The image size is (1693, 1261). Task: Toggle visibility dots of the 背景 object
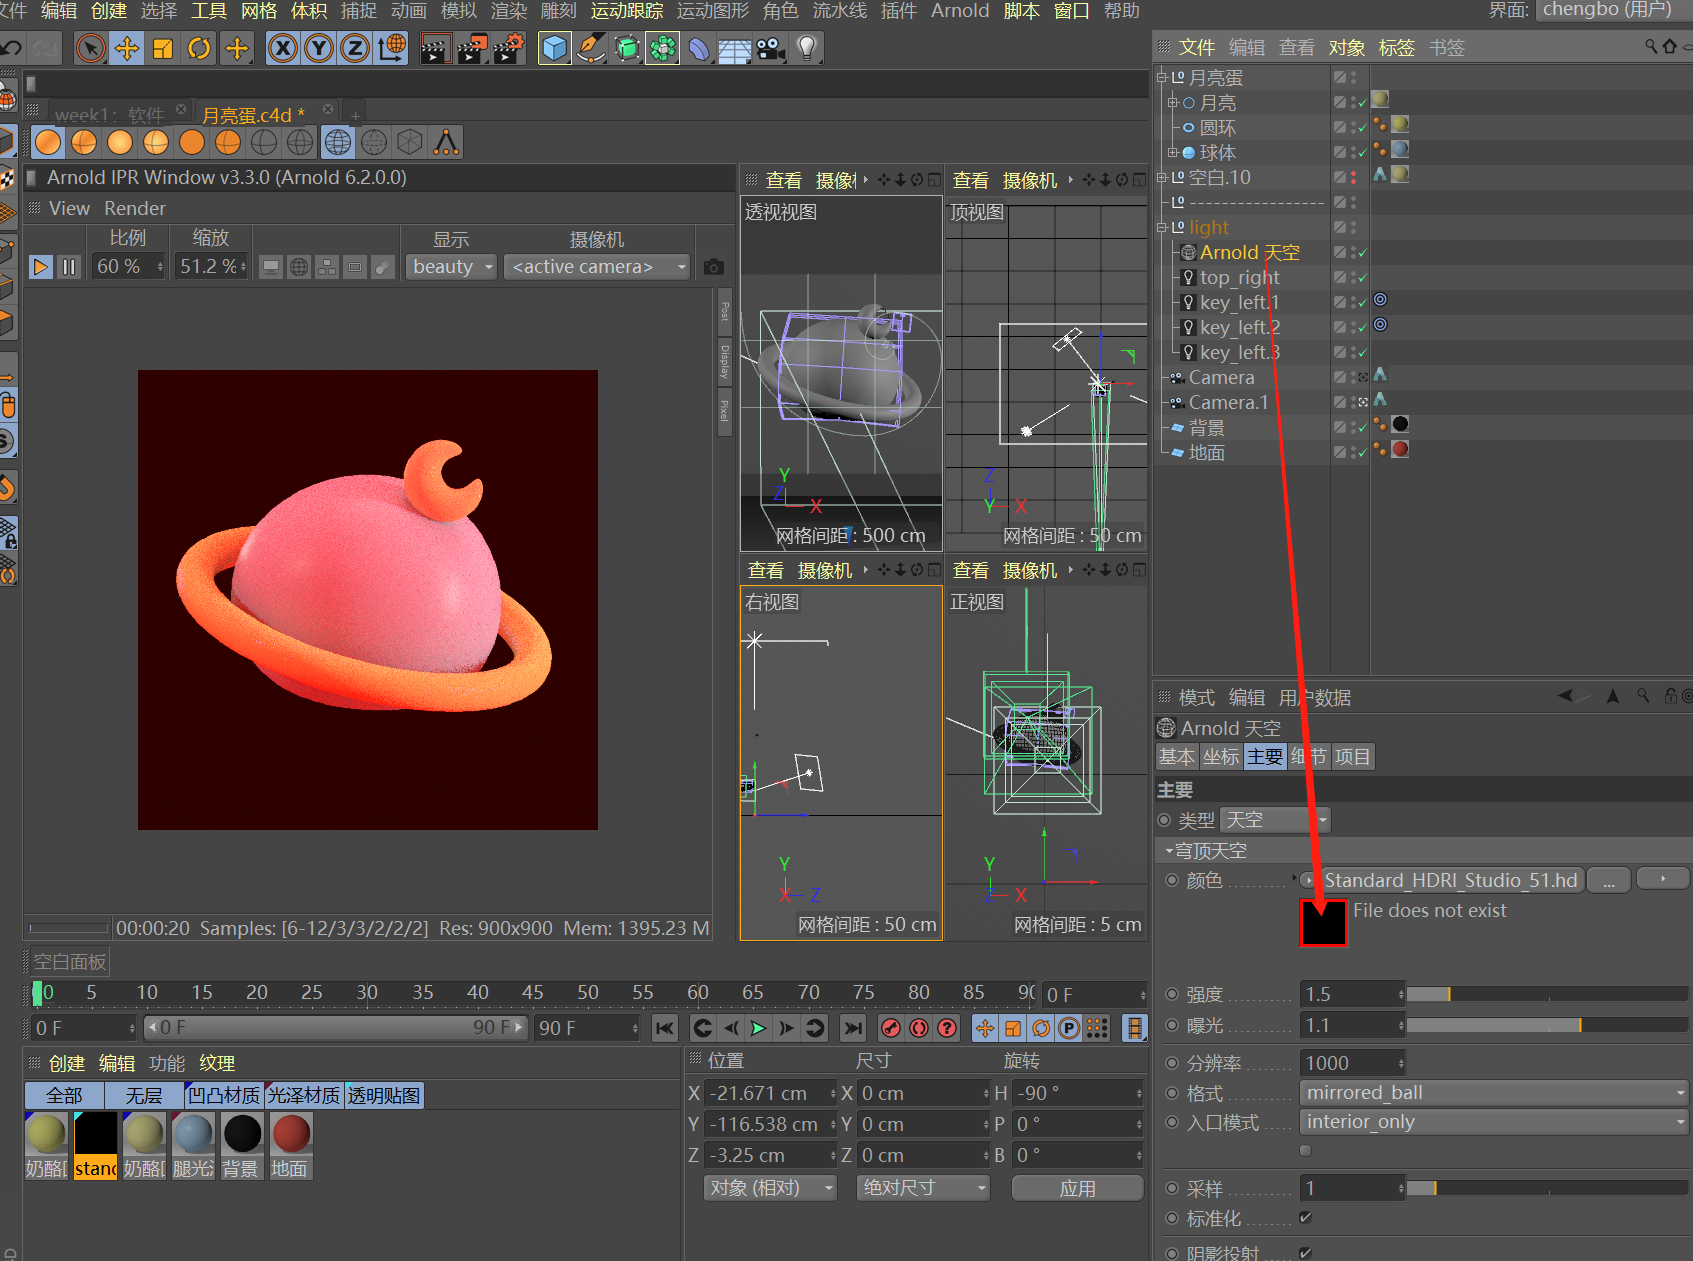point(1353,427)
